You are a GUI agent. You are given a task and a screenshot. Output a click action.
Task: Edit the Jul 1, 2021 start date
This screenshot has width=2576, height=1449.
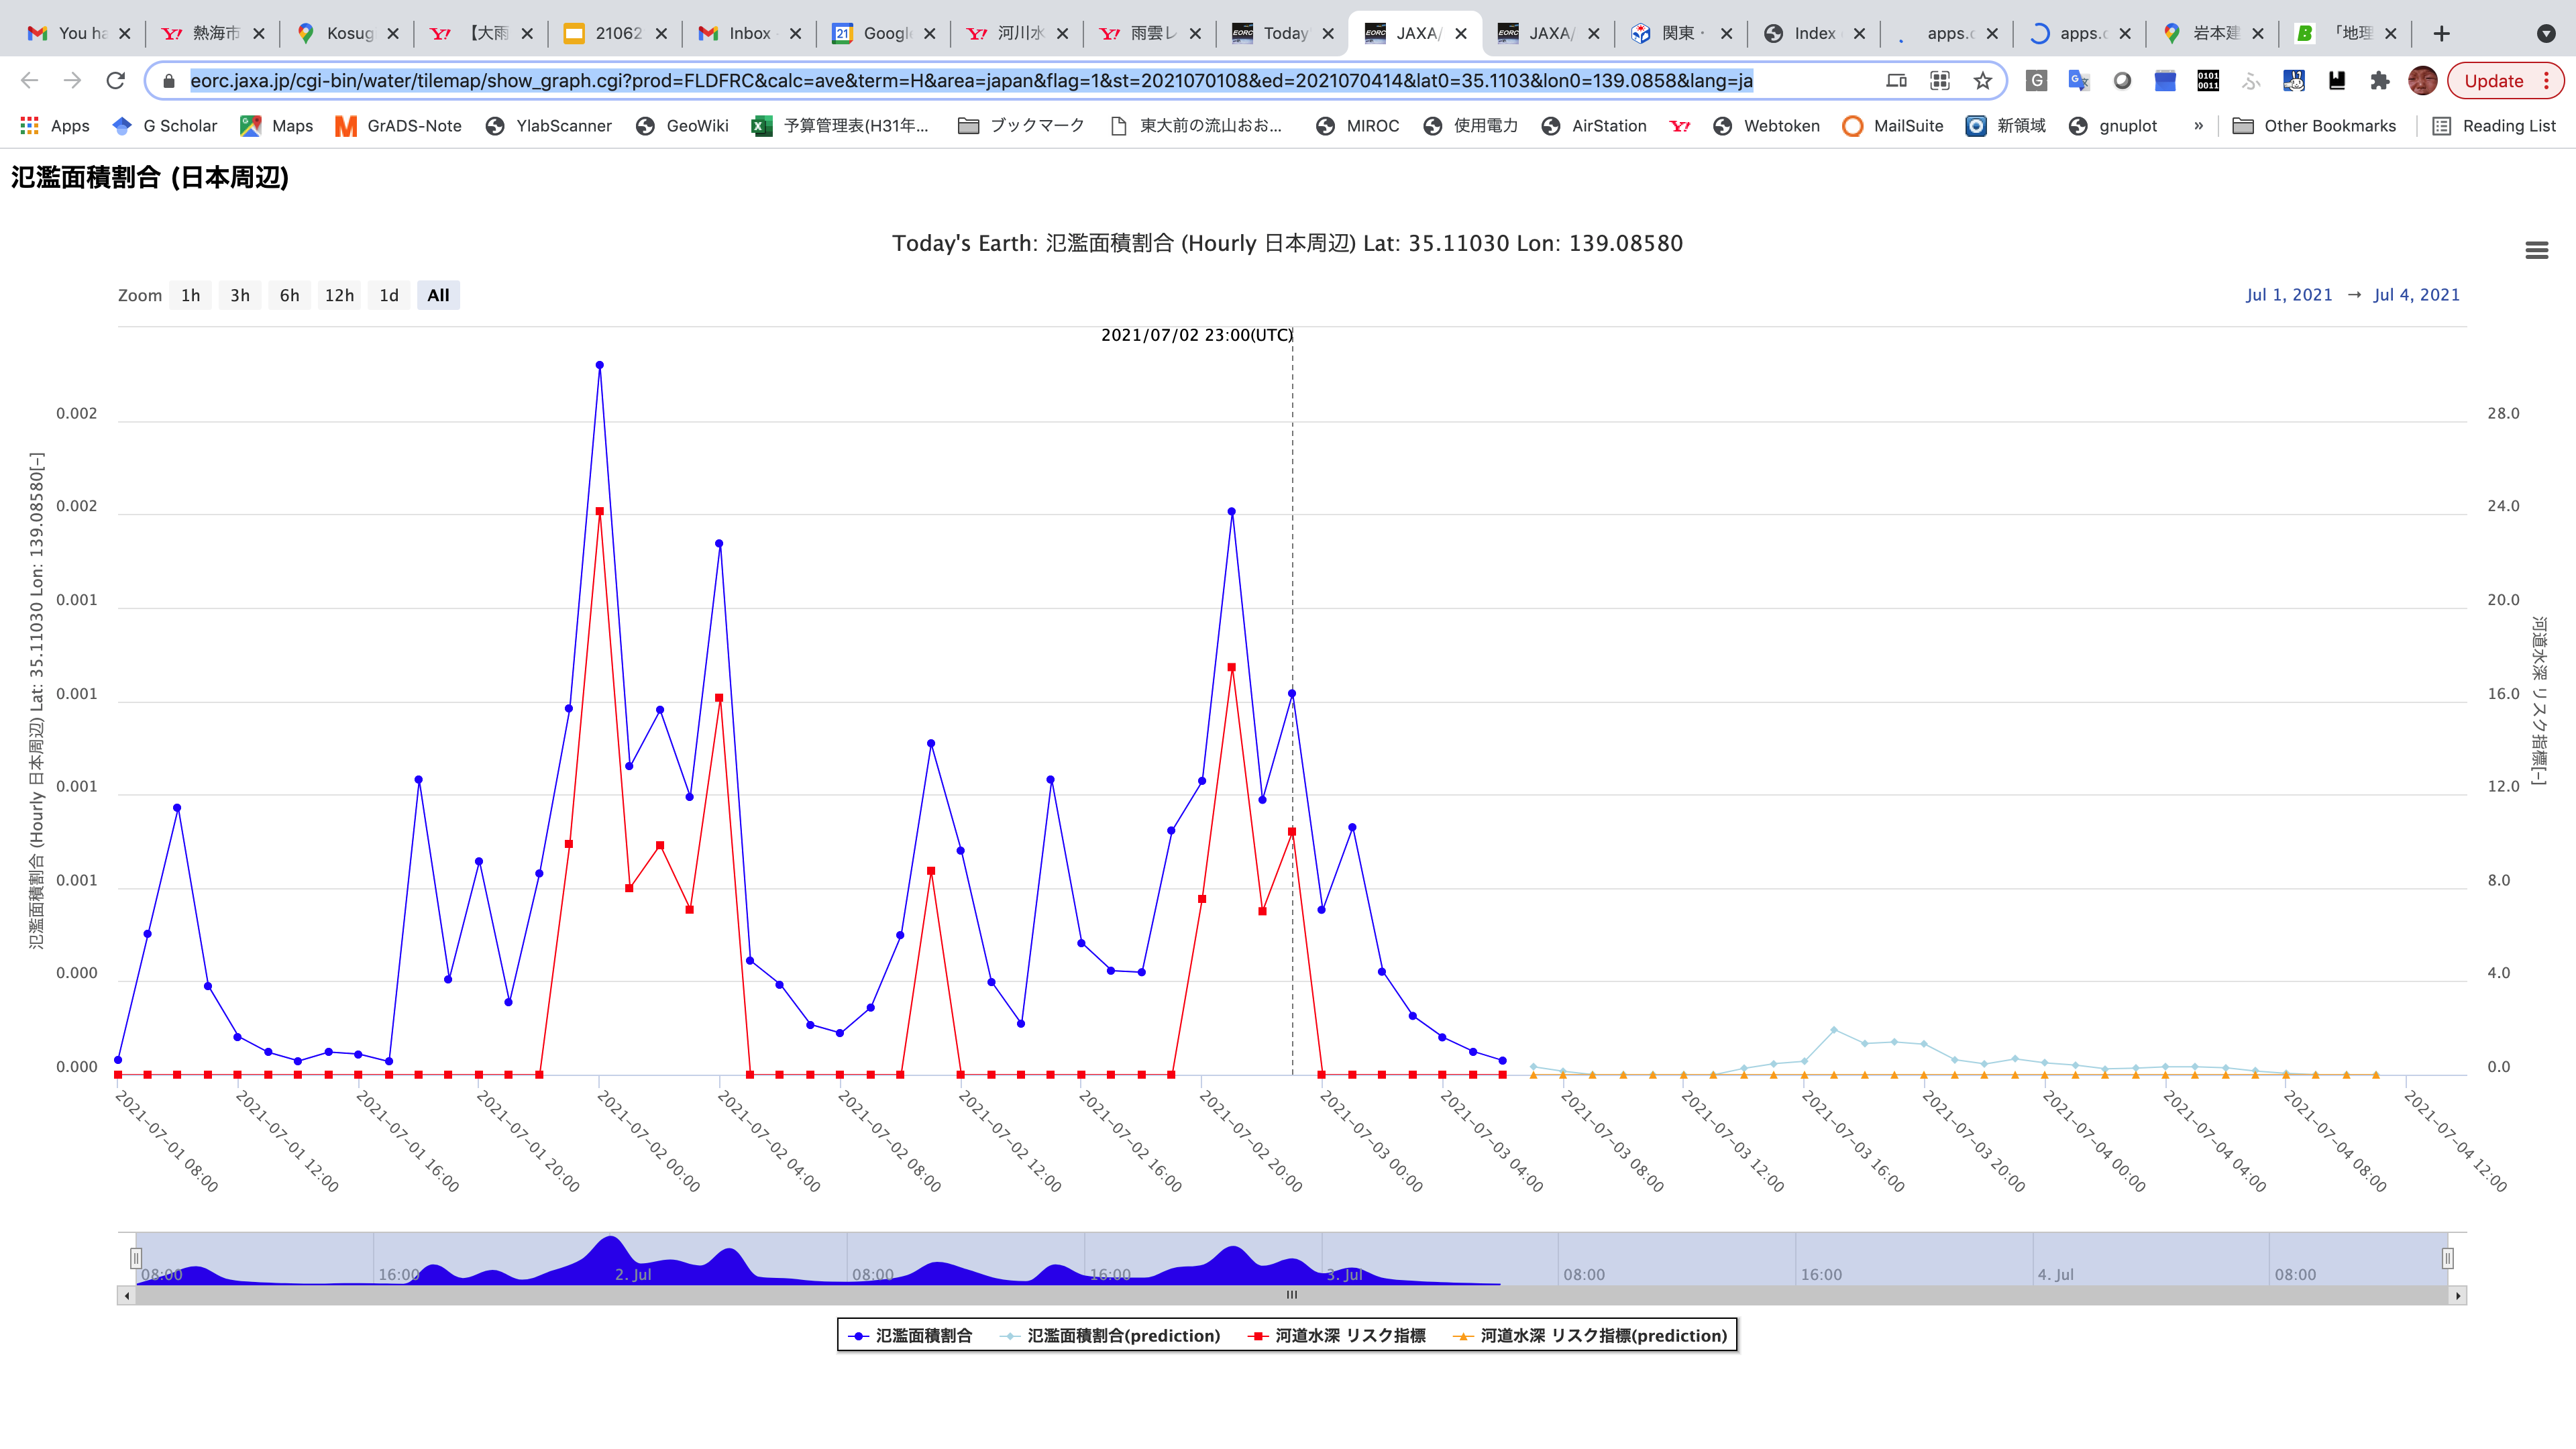pos(2289,295)
